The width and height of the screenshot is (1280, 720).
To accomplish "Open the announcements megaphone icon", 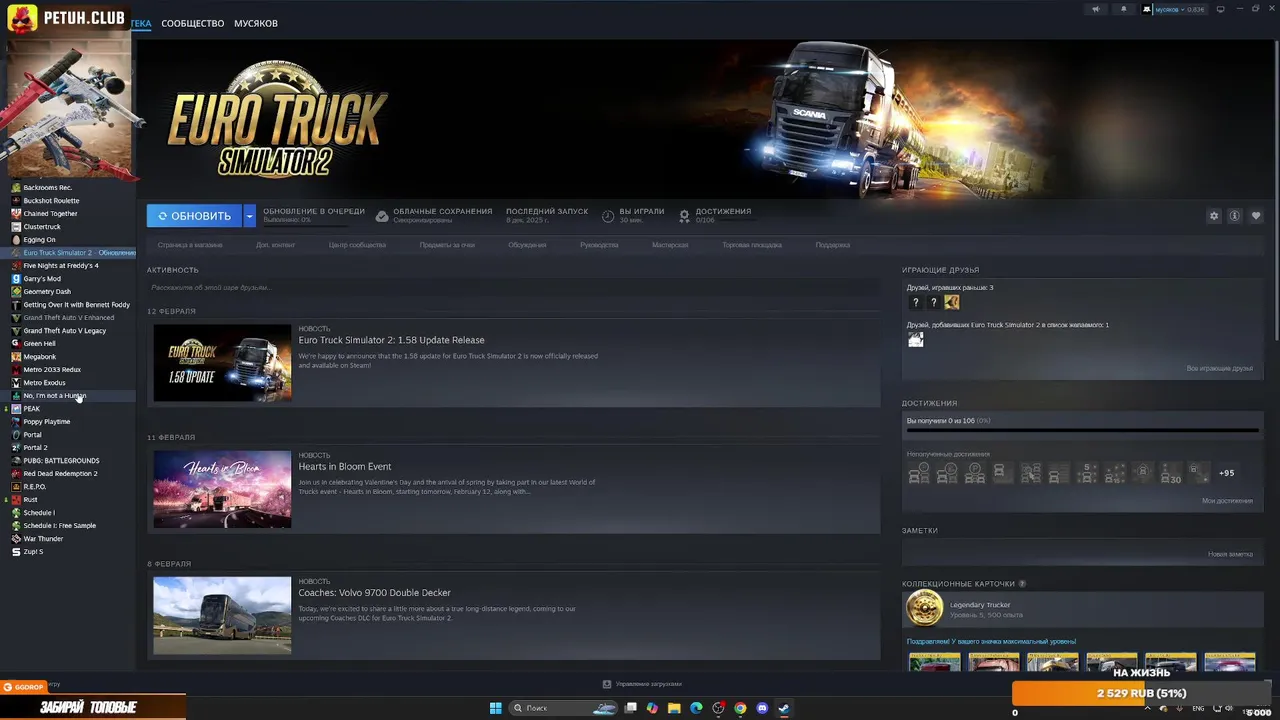I will (1095, 9).
